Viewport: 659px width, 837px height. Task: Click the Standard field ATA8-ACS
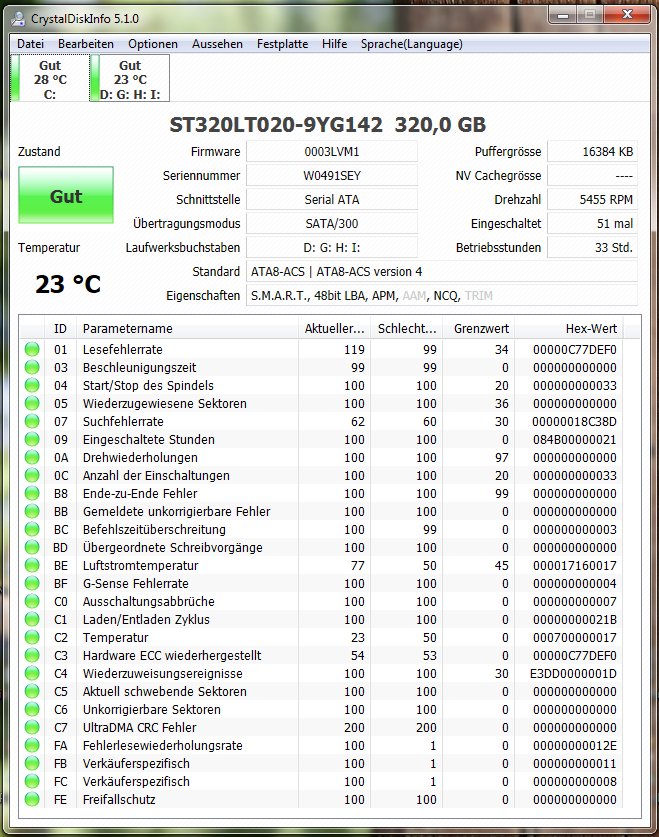point(442,272)
